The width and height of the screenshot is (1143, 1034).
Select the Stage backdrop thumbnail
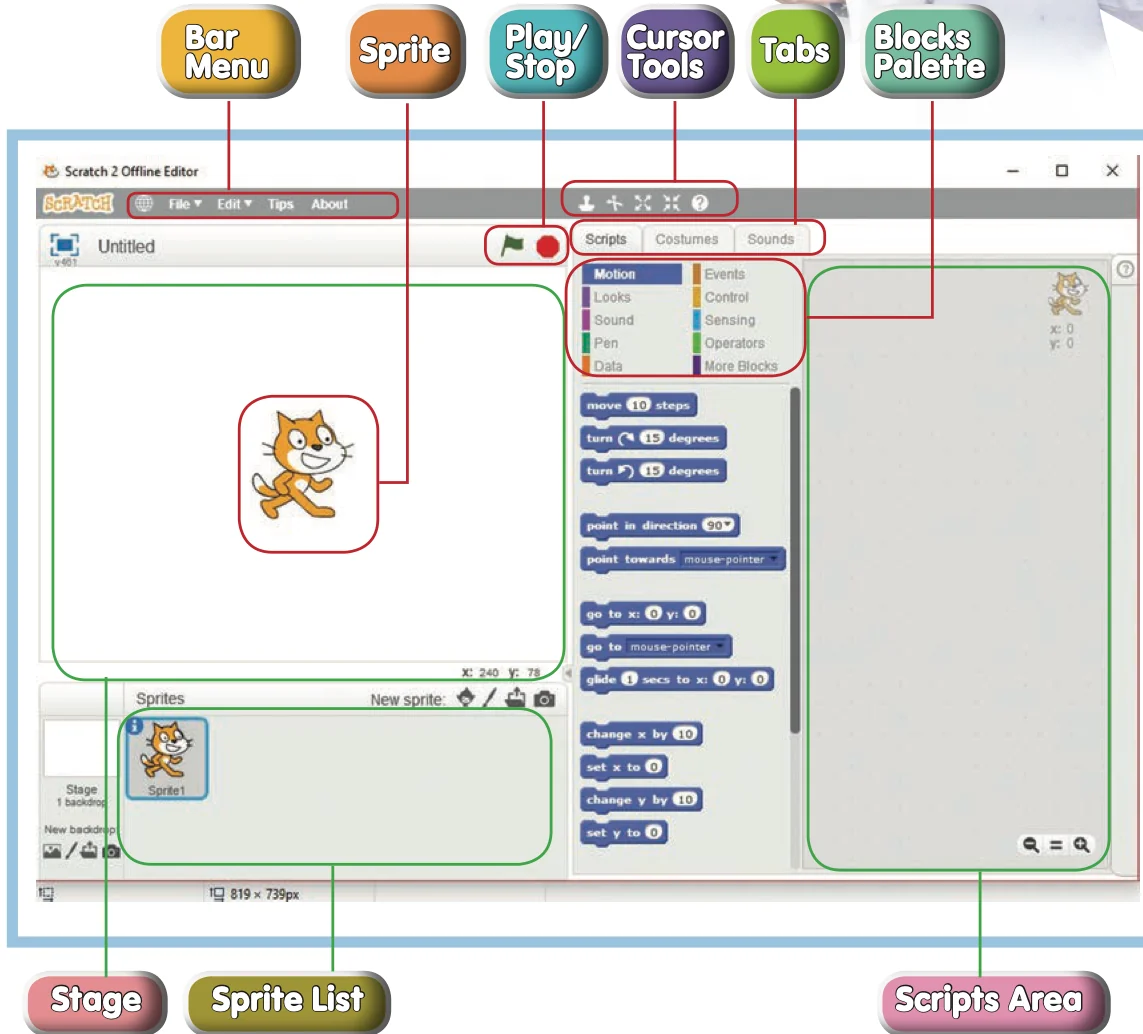79,749
